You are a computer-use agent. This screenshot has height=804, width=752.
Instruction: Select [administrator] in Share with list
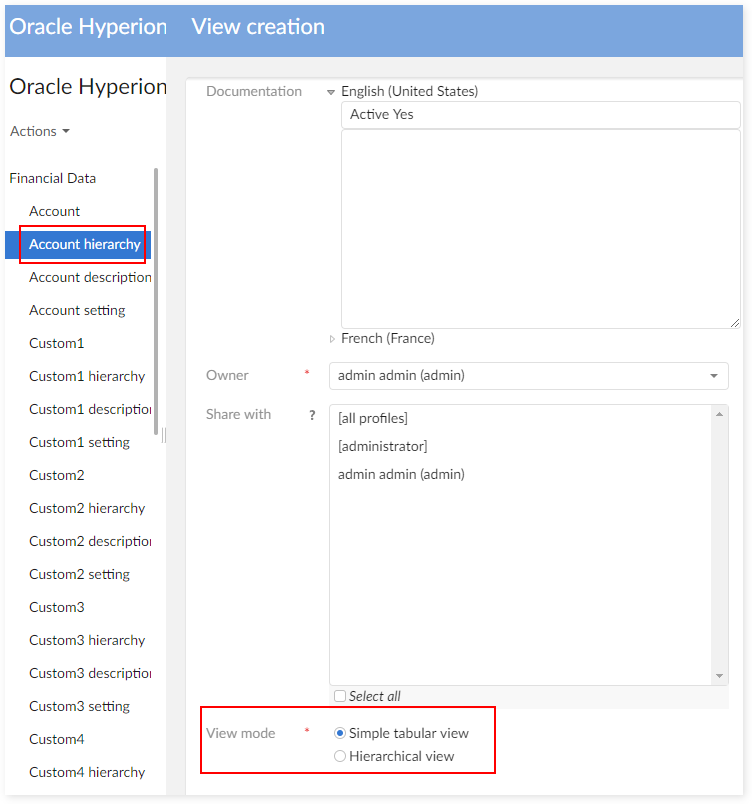coord(383,446)
